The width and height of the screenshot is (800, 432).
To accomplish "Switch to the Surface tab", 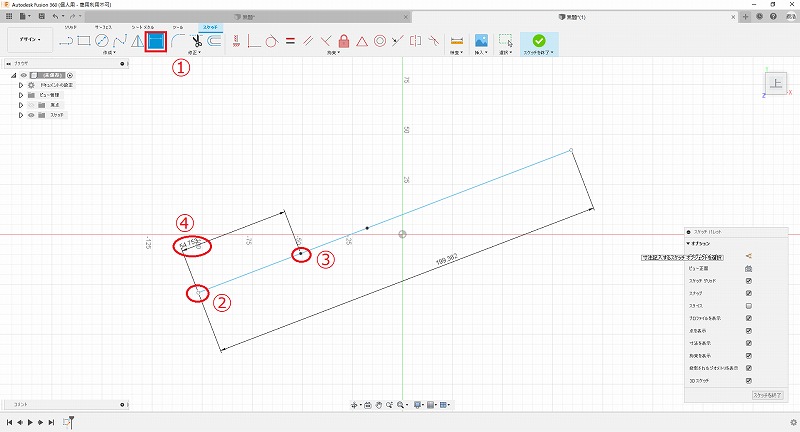I will 105,25.
